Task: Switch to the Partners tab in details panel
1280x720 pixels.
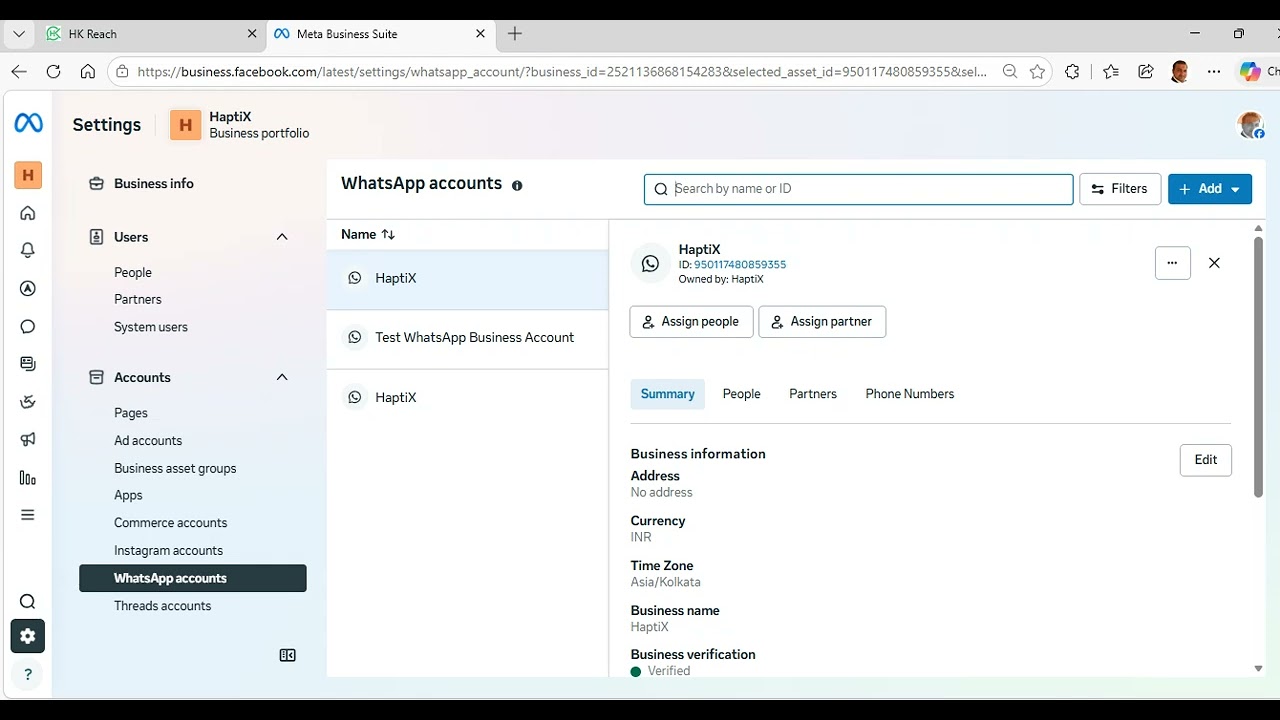Action: click(813, 394)
